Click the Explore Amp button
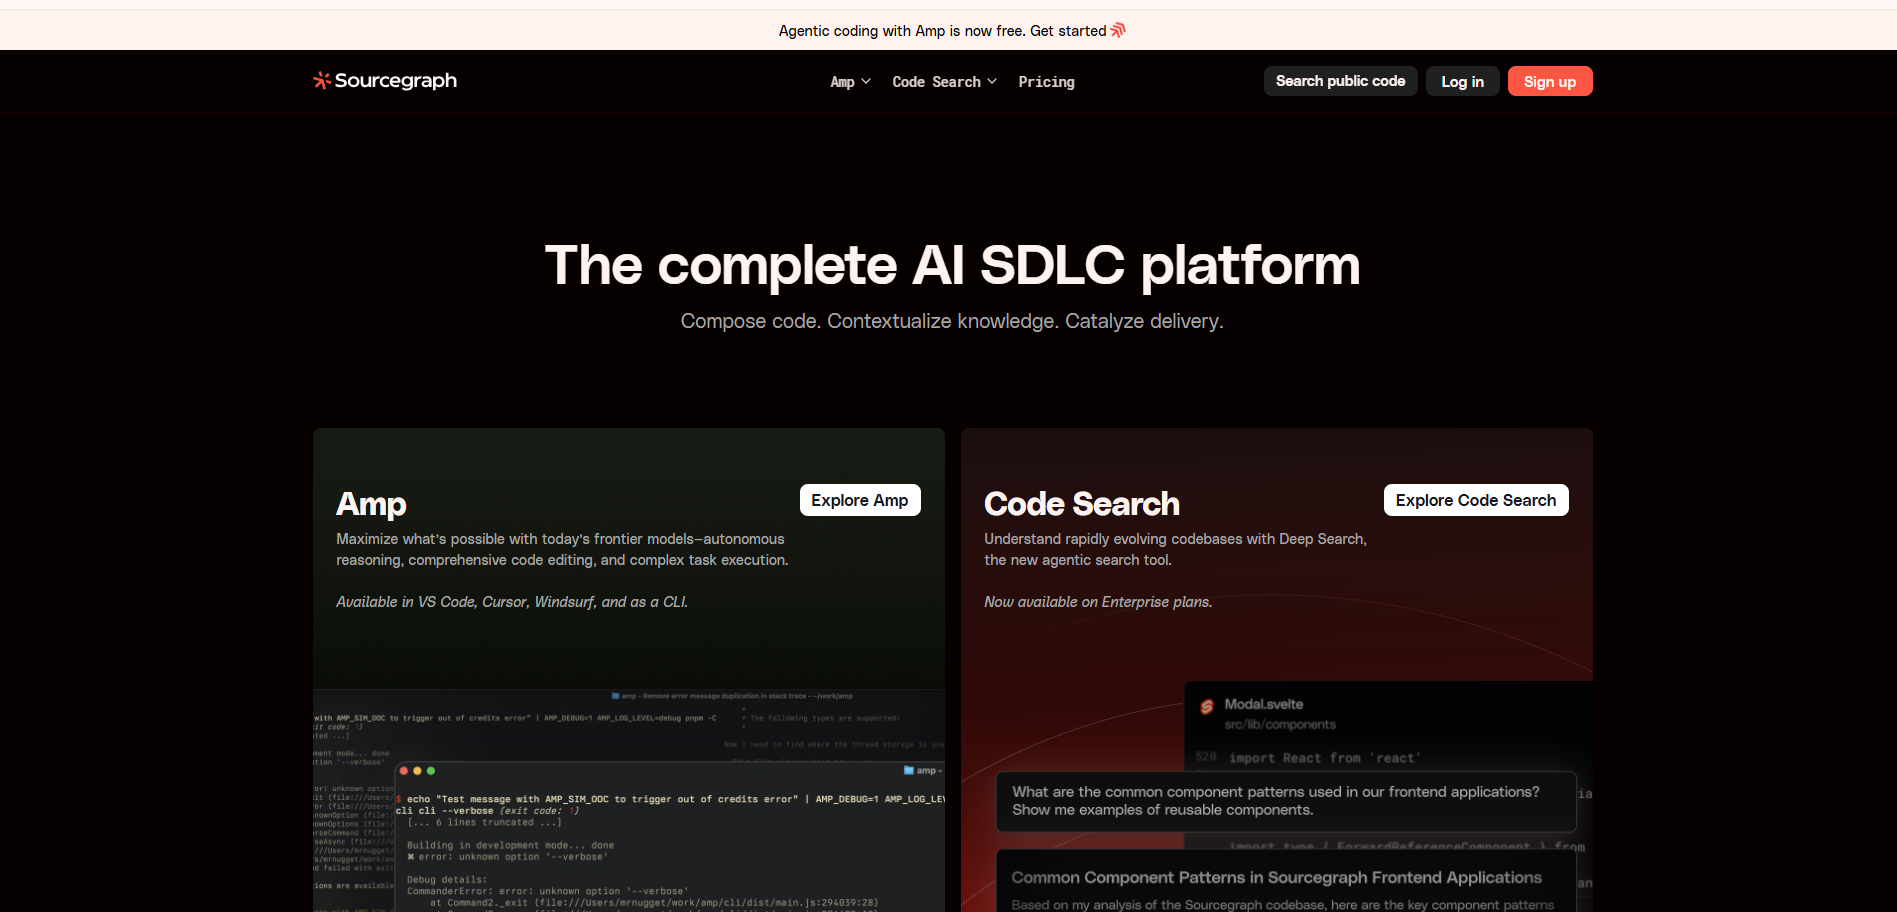1897x912 pixels. 859,500
